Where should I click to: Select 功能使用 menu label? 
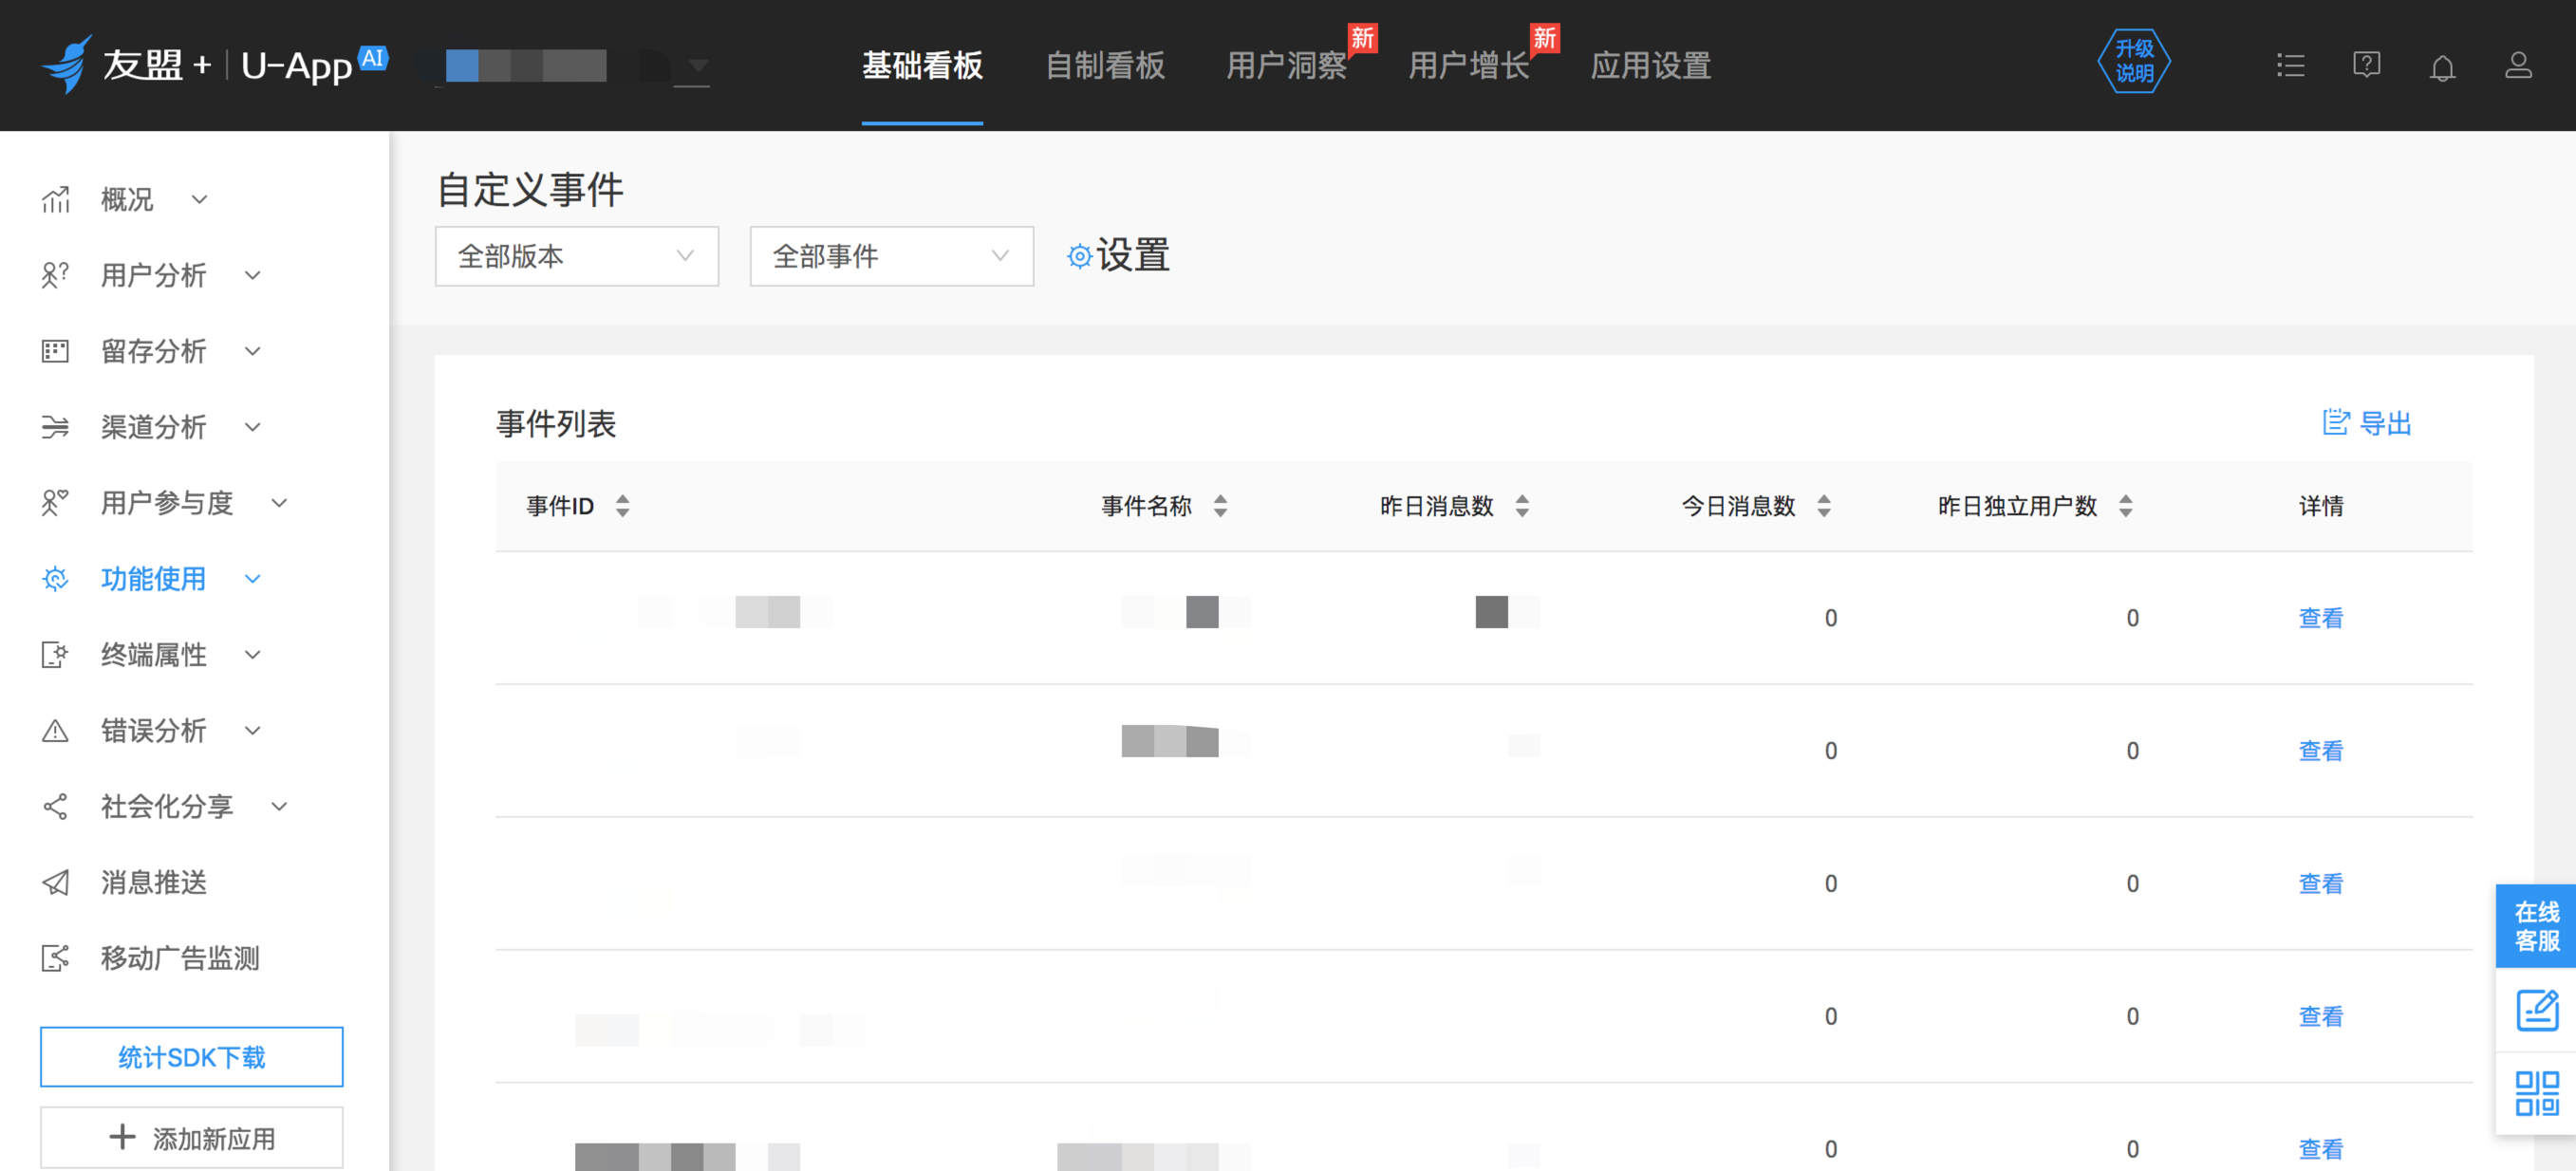[x=154, y=579]
